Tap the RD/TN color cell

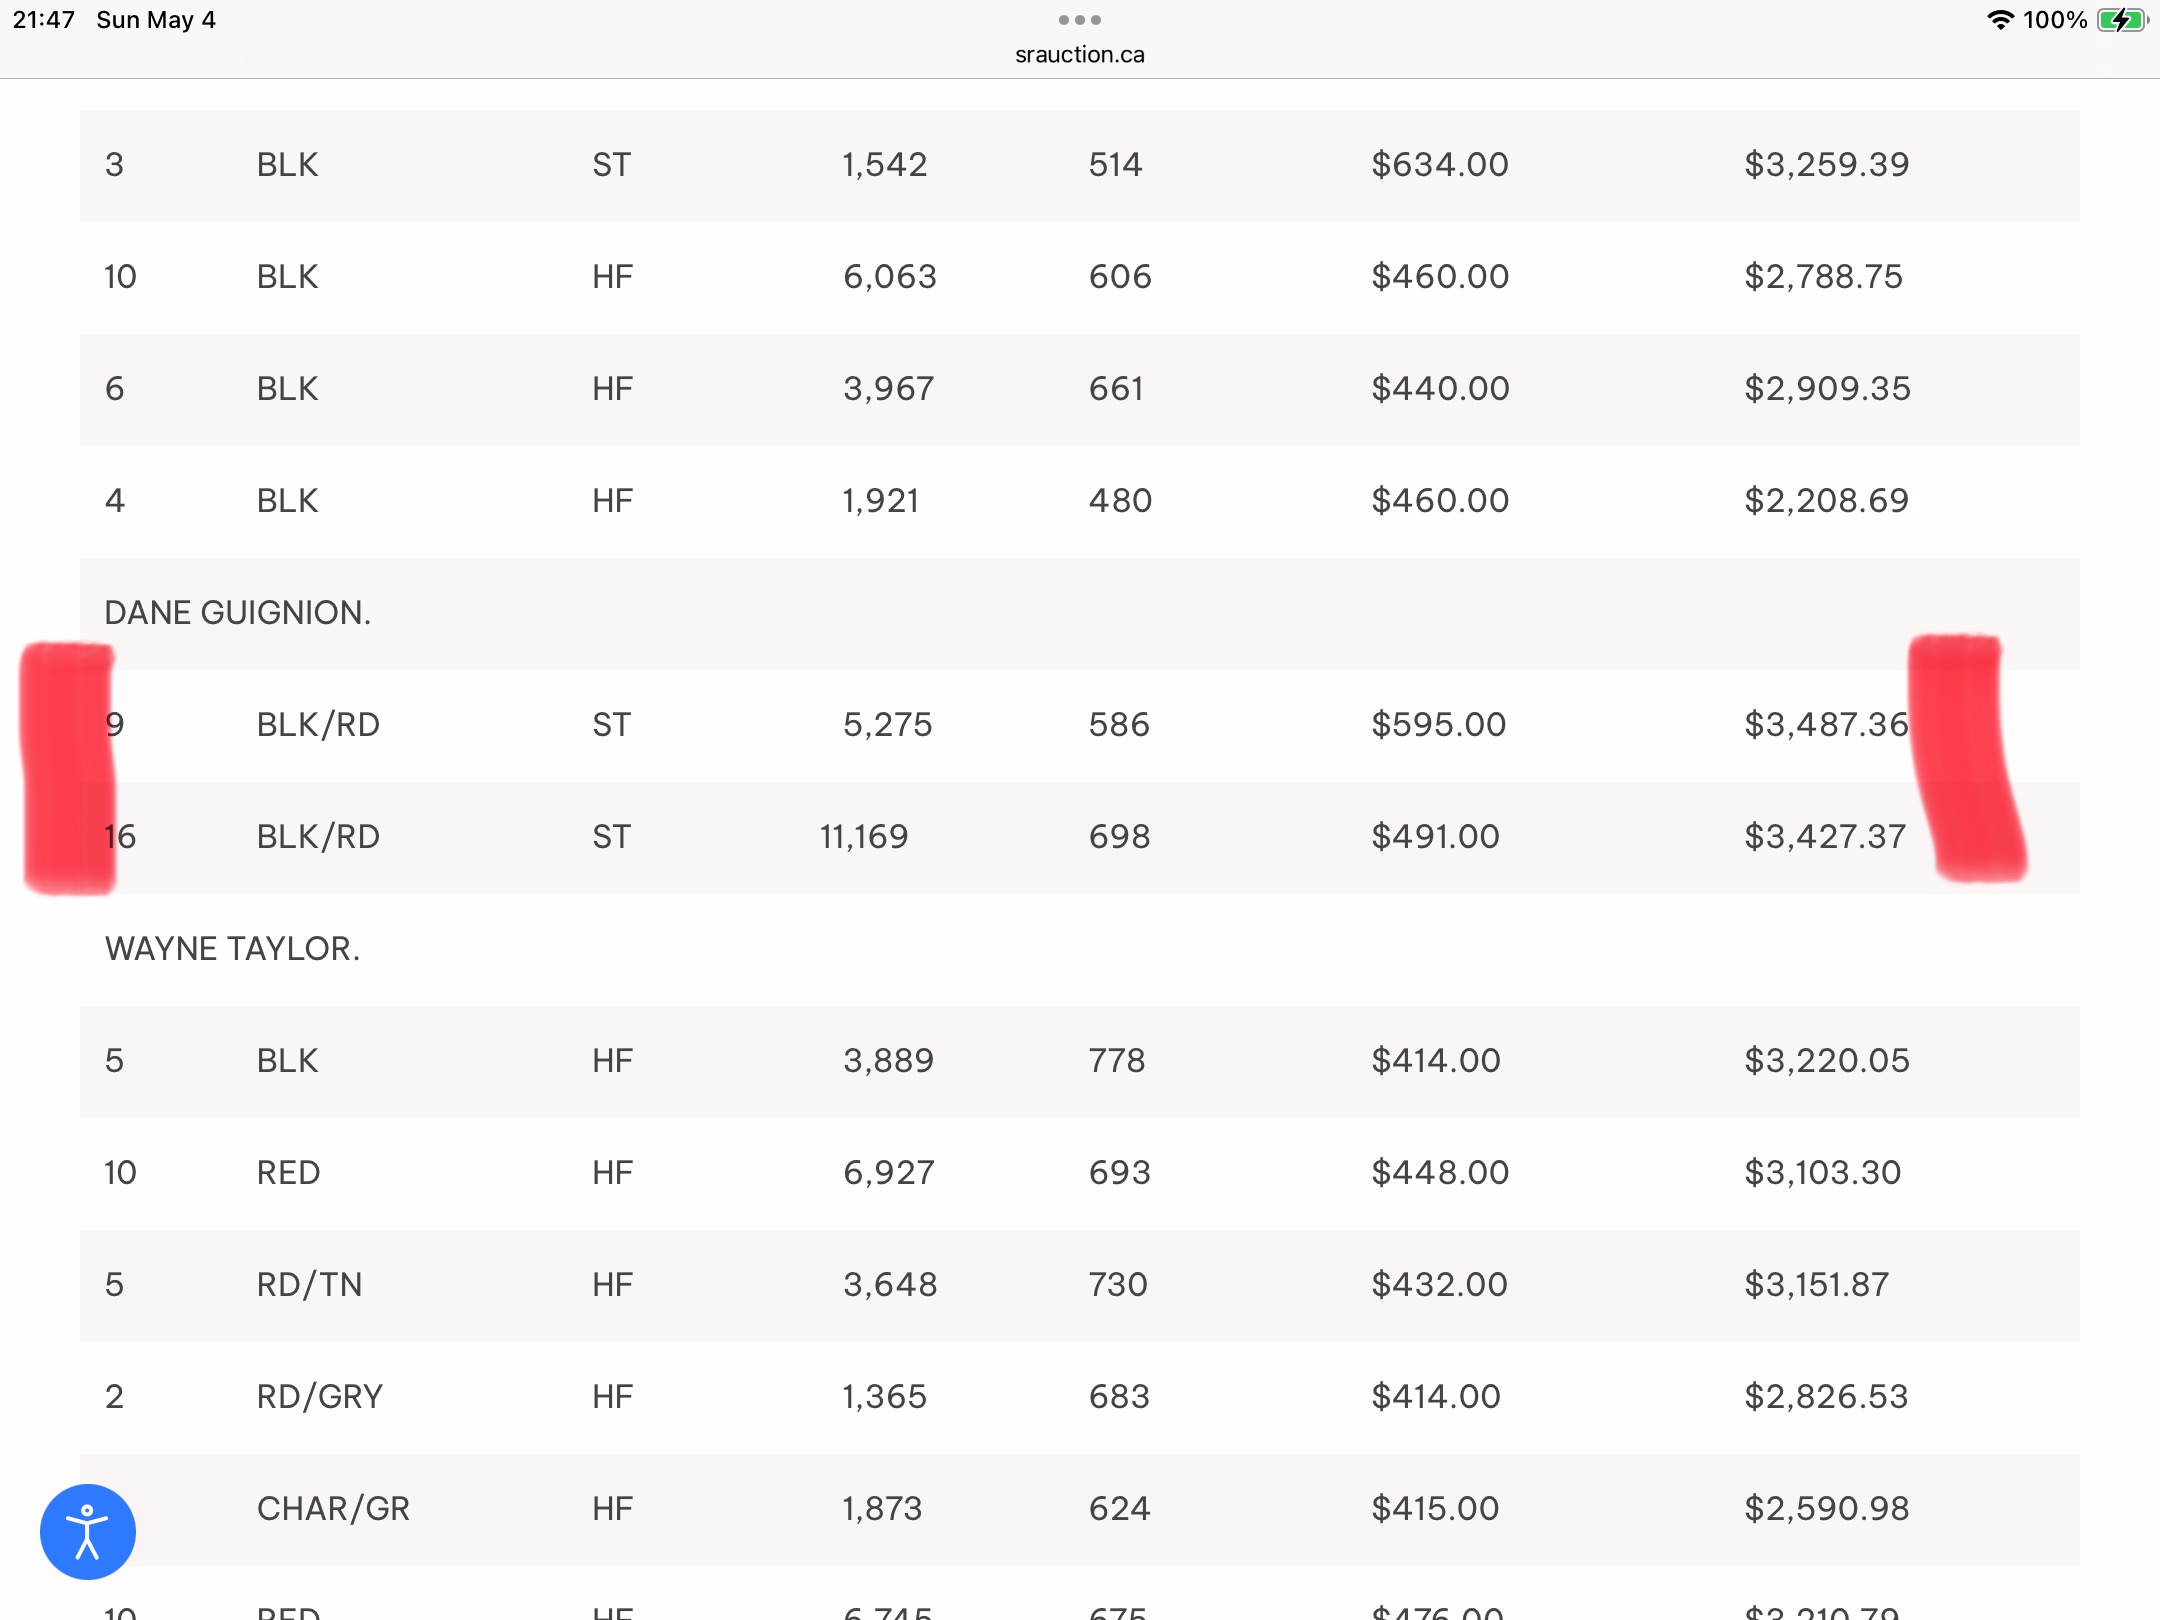coord(309,1285)
